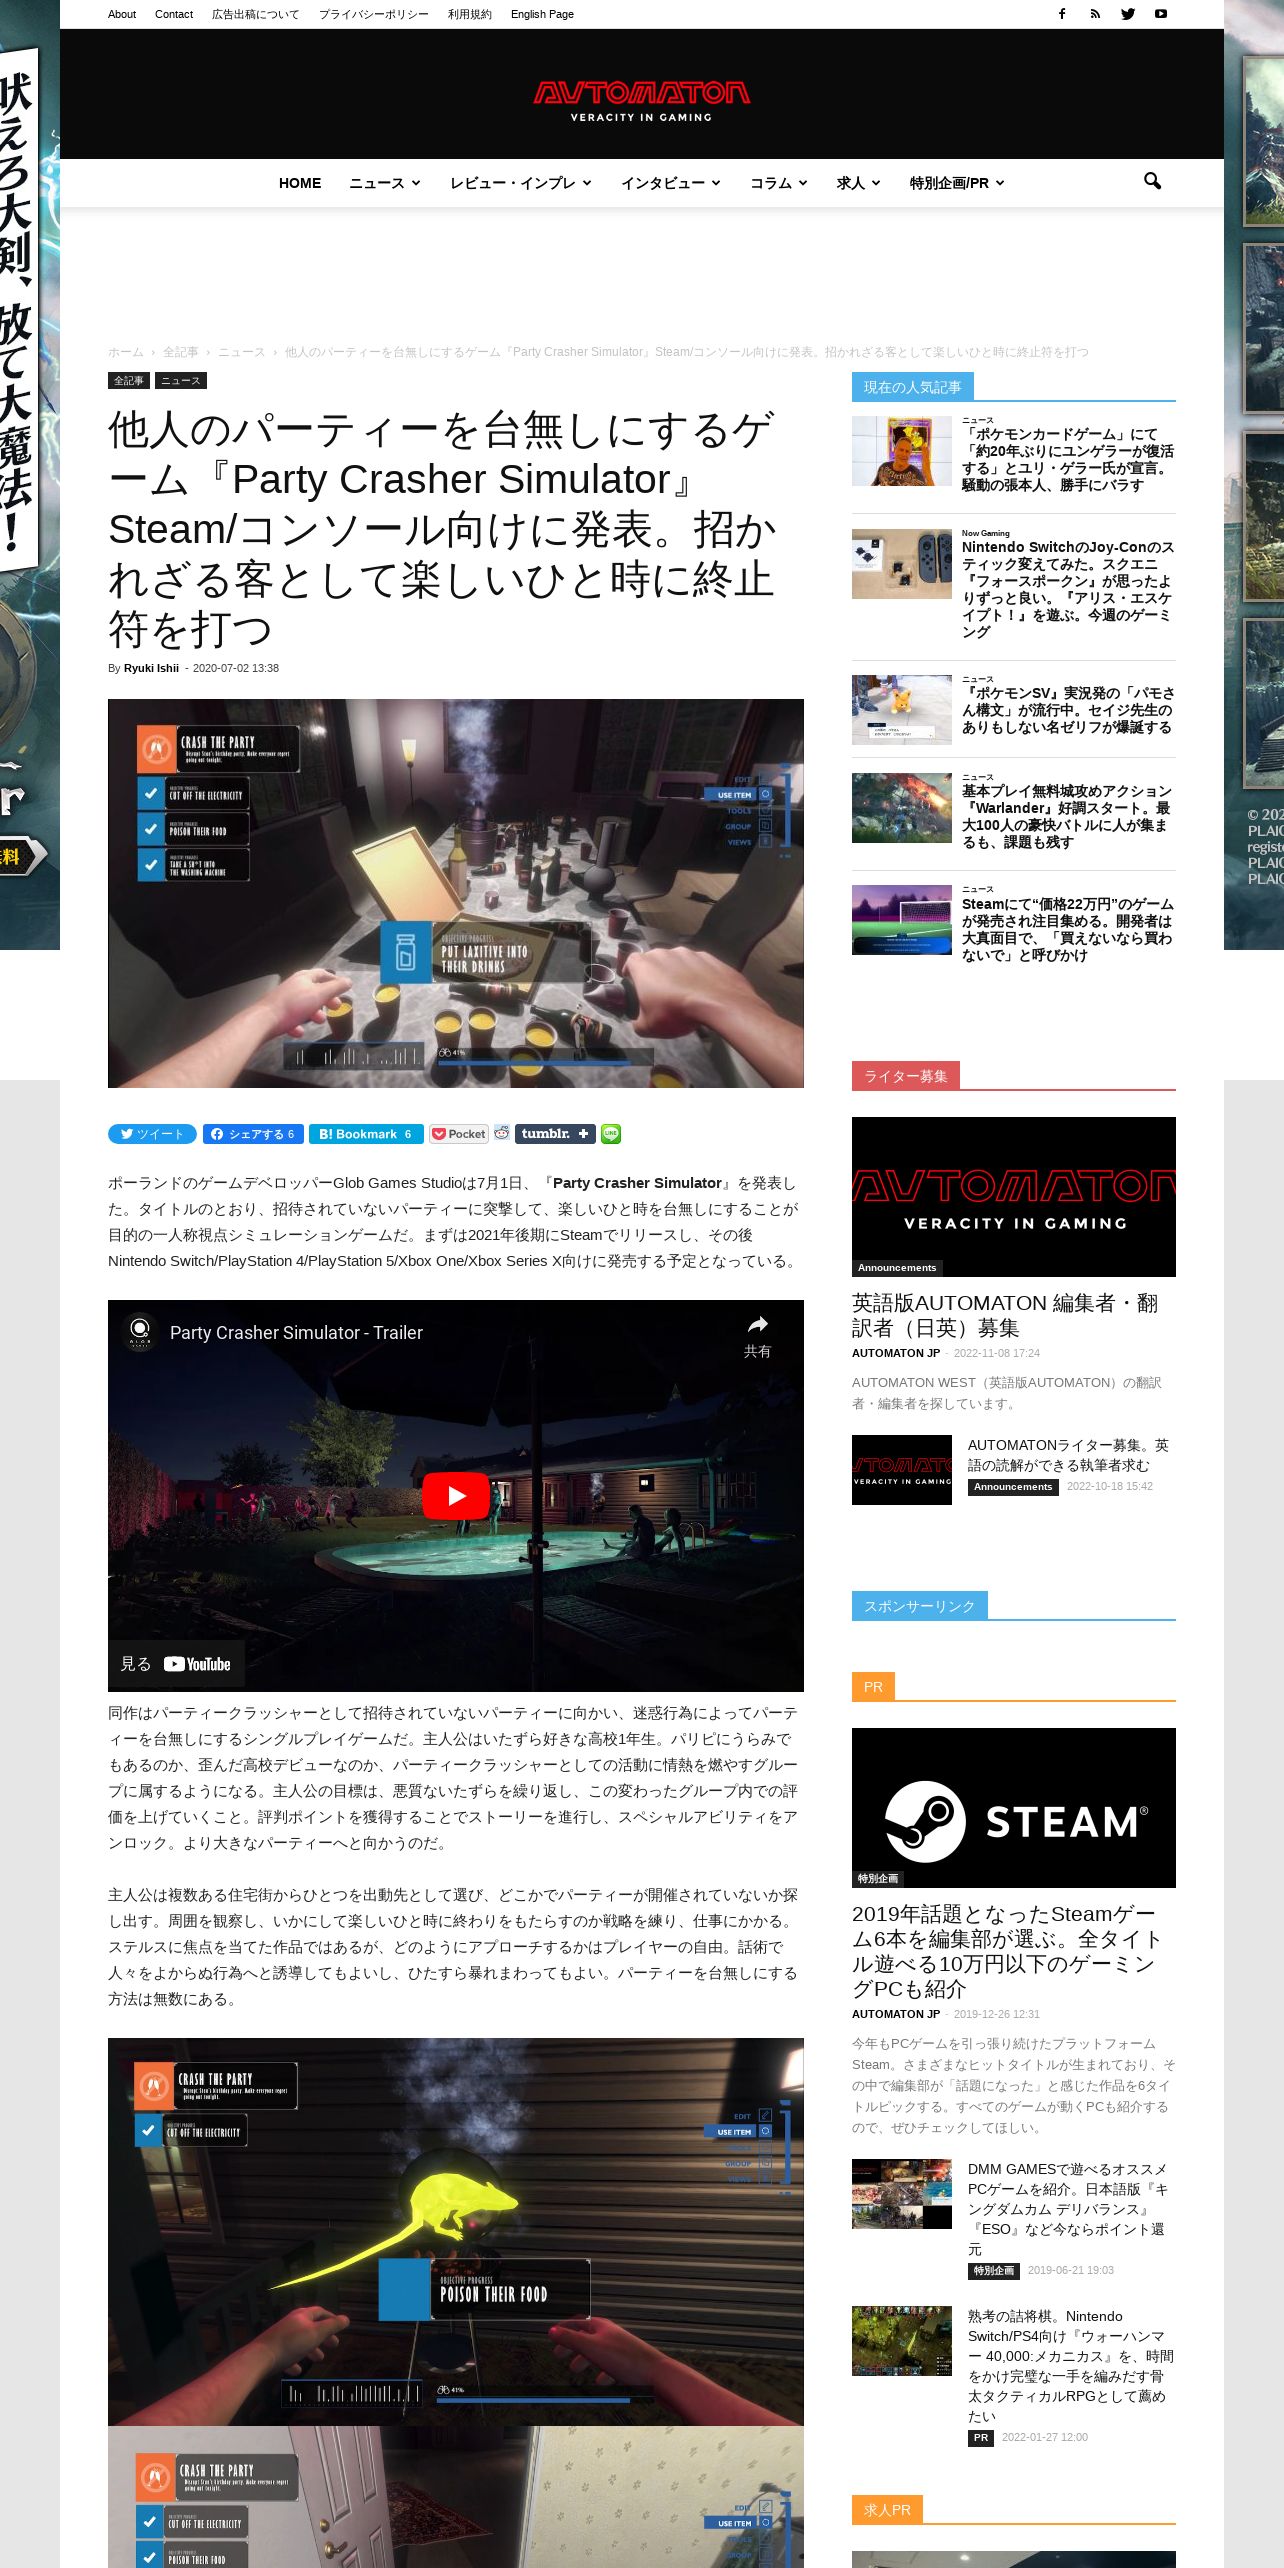Expand the インタビュー menu
This screenshot has height=2568, width=1284.
tap(670, 183)
